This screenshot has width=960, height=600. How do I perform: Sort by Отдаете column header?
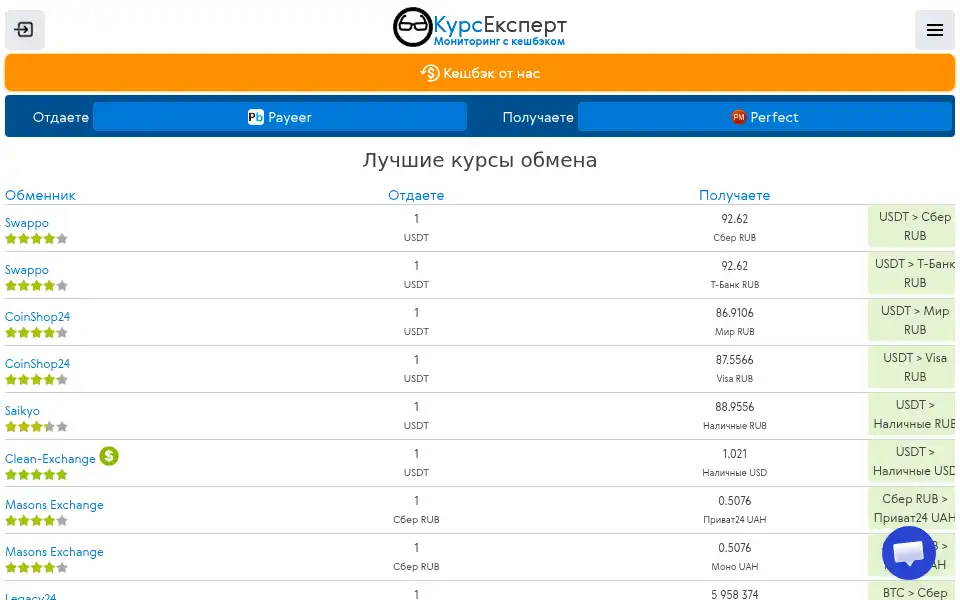tap(416, 195)
